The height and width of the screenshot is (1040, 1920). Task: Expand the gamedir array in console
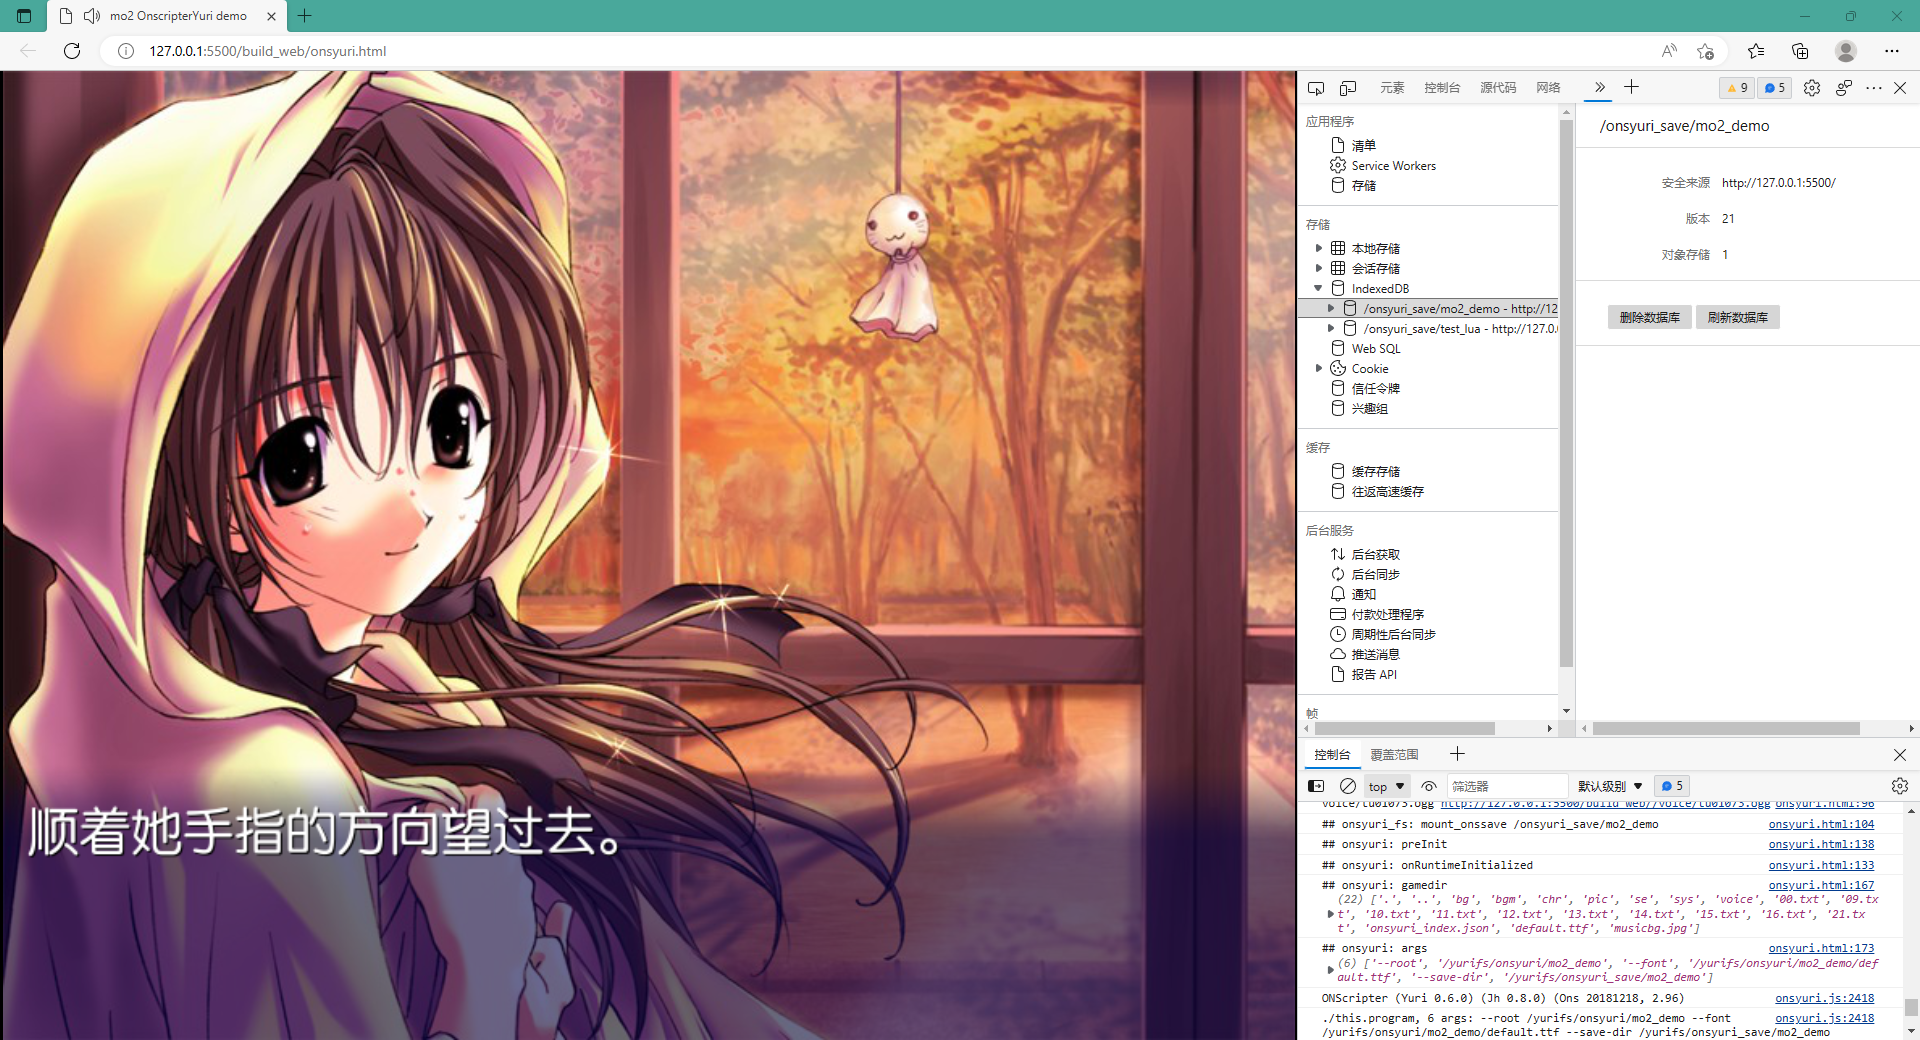(x=1330, y=914)
